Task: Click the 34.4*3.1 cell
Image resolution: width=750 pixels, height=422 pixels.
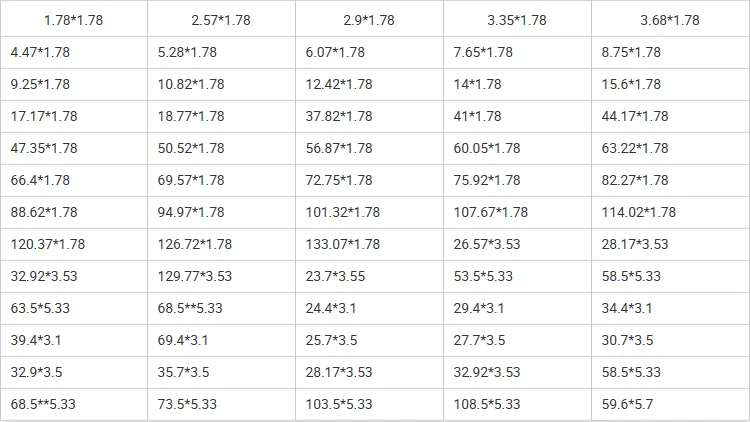Action: 670,309
